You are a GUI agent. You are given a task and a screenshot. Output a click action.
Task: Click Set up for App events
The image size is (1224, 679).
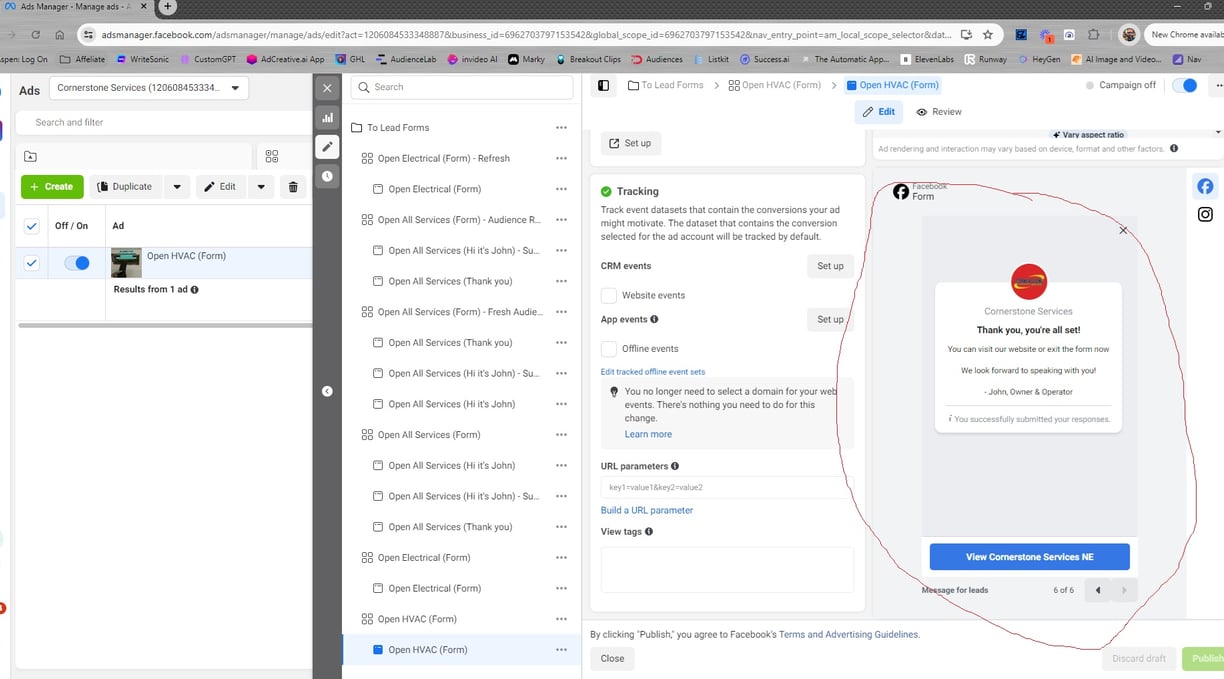[830, 319]
